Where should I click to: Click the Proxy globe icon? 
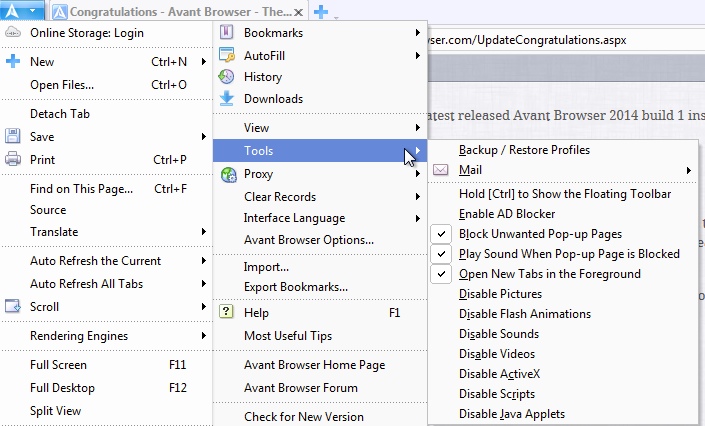pyautogui.click(x=226, y=175)
